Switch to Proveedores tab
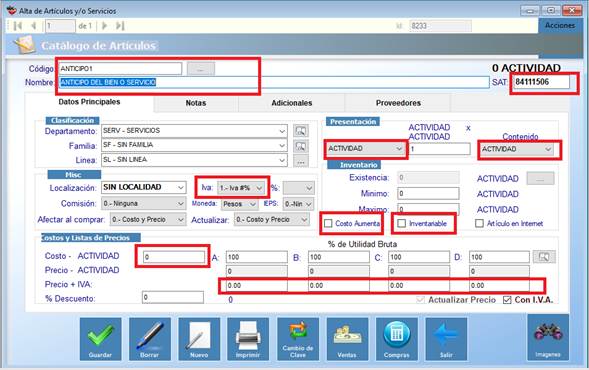The width and height of the screenshot is (589, 370). [398, 103]
